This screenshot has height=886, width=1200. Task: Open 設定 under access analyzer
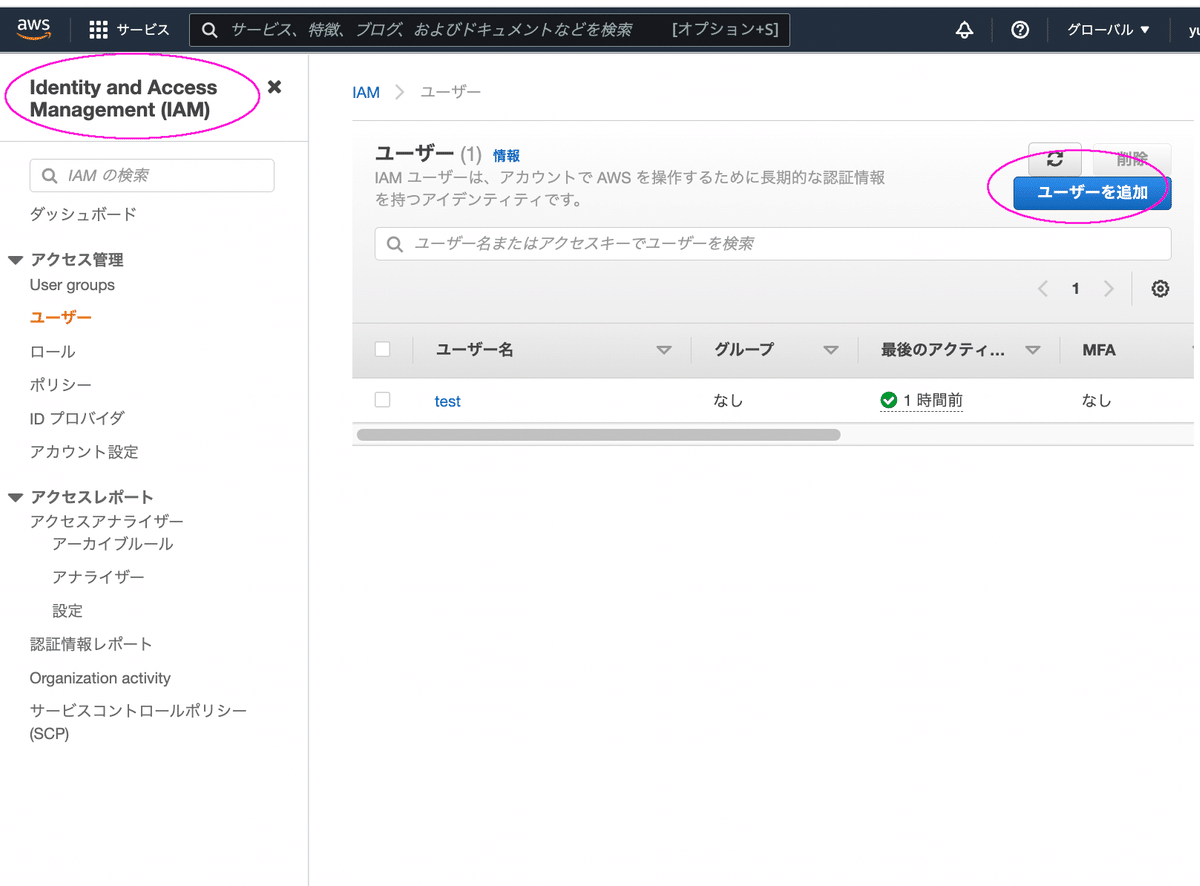(68, 611)
